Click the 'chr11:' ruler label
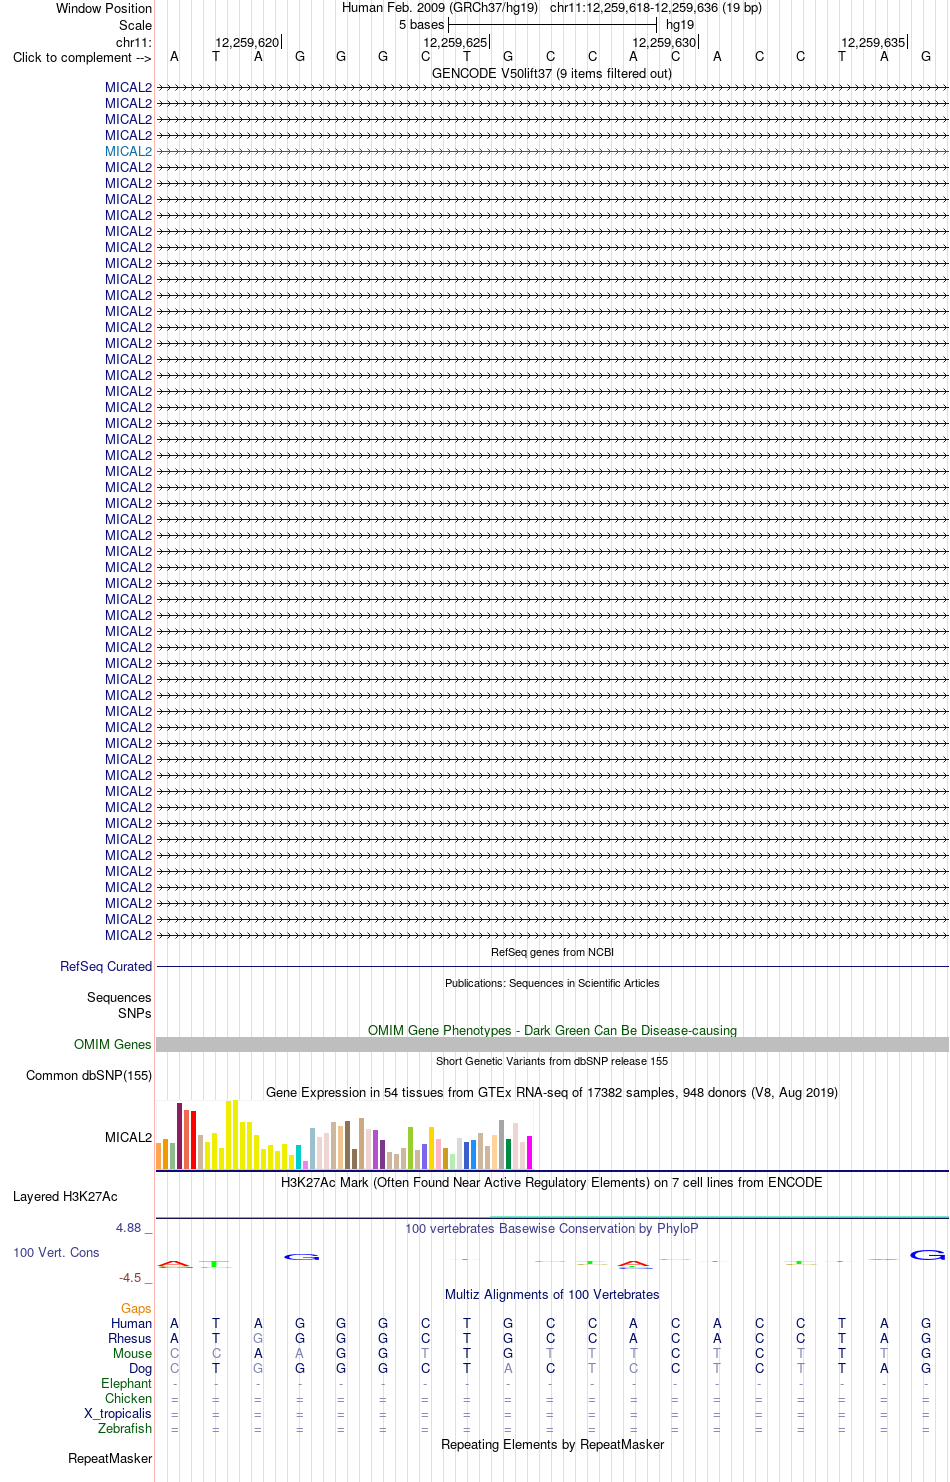This screenshot has width=950, height=1482. point(134,42)
